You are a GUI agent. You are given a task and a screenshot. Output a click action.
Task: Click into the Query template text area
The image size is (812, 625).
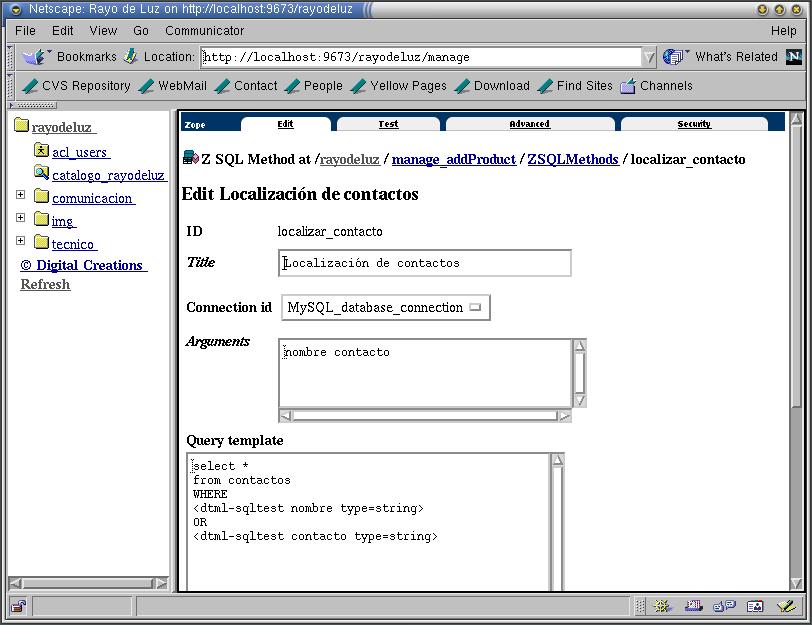point(369,522)
